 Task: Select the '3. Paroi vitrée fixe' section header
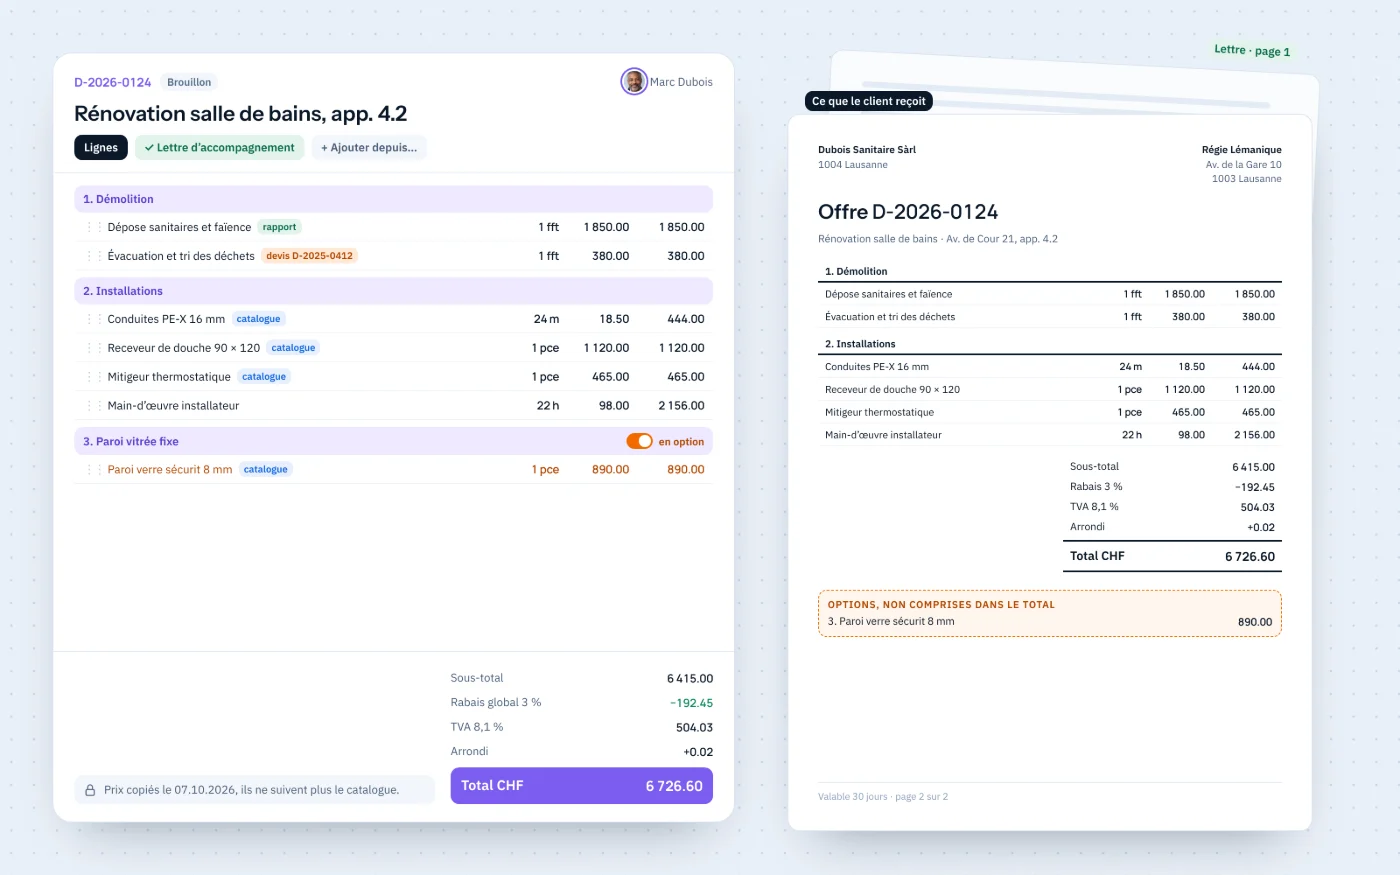pos(393,441)
